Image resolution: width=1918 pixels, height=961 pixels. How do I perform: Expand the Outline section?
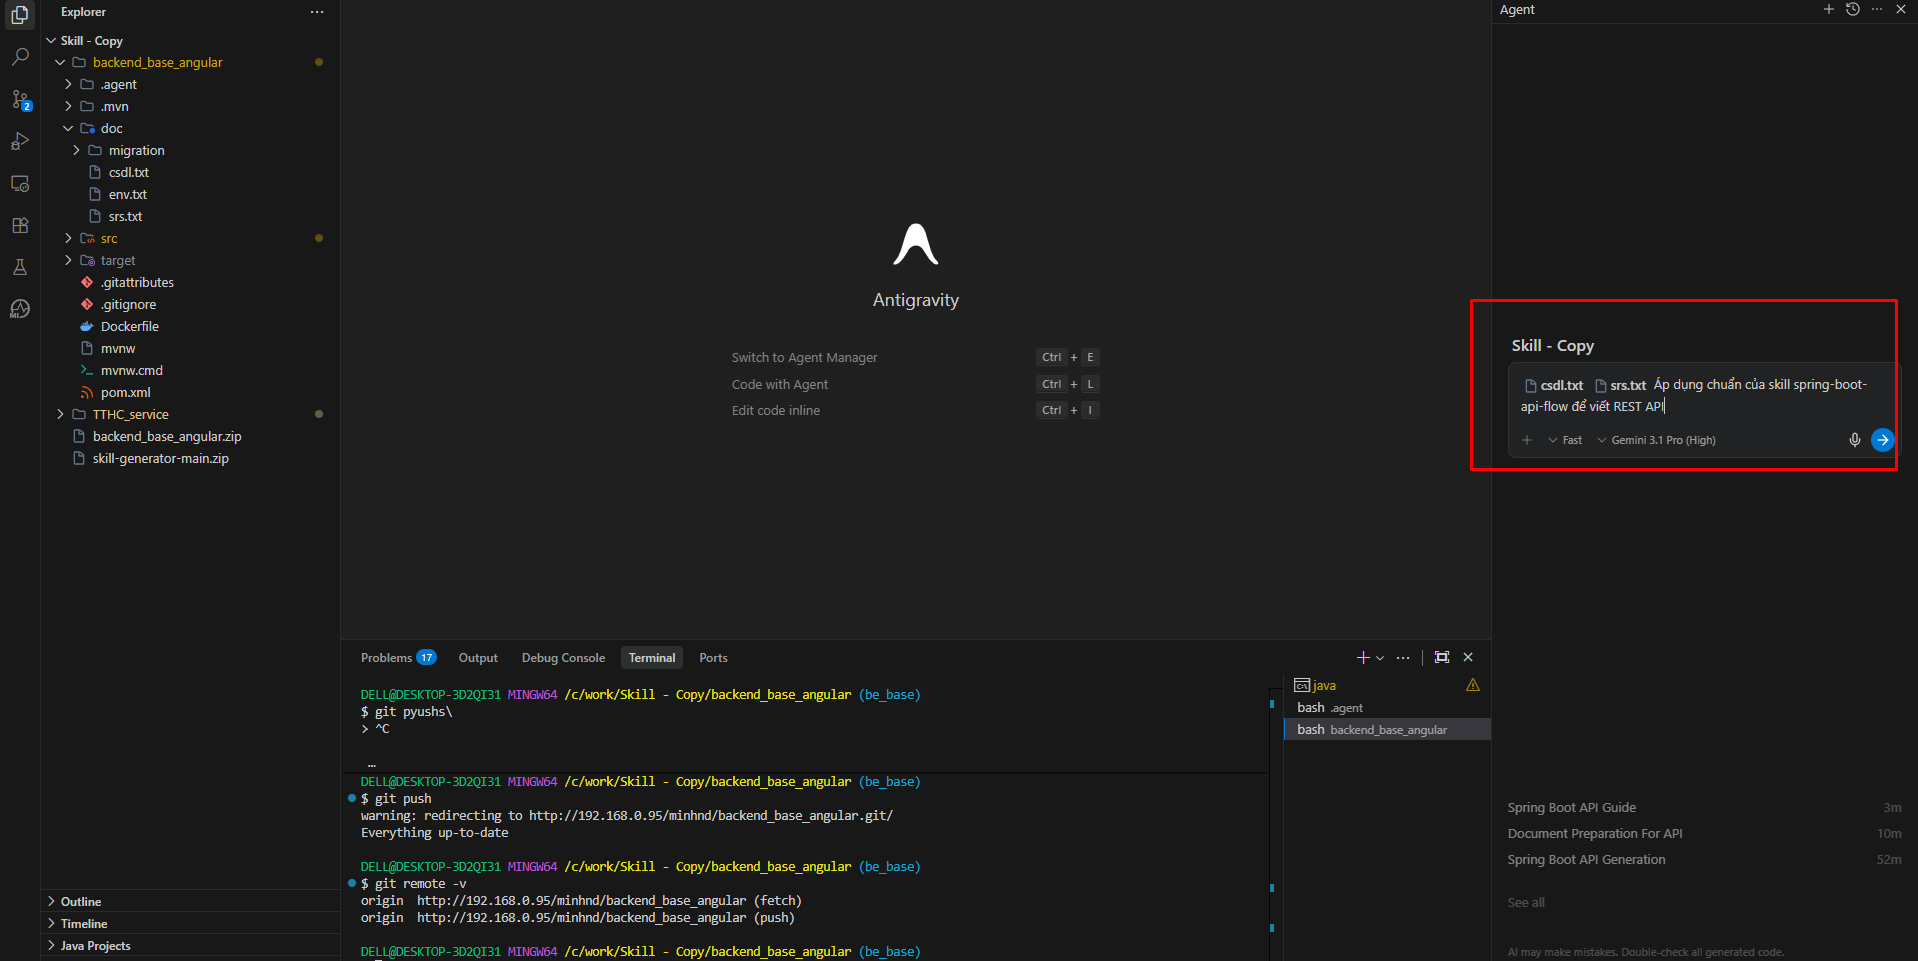coord(80,901)
